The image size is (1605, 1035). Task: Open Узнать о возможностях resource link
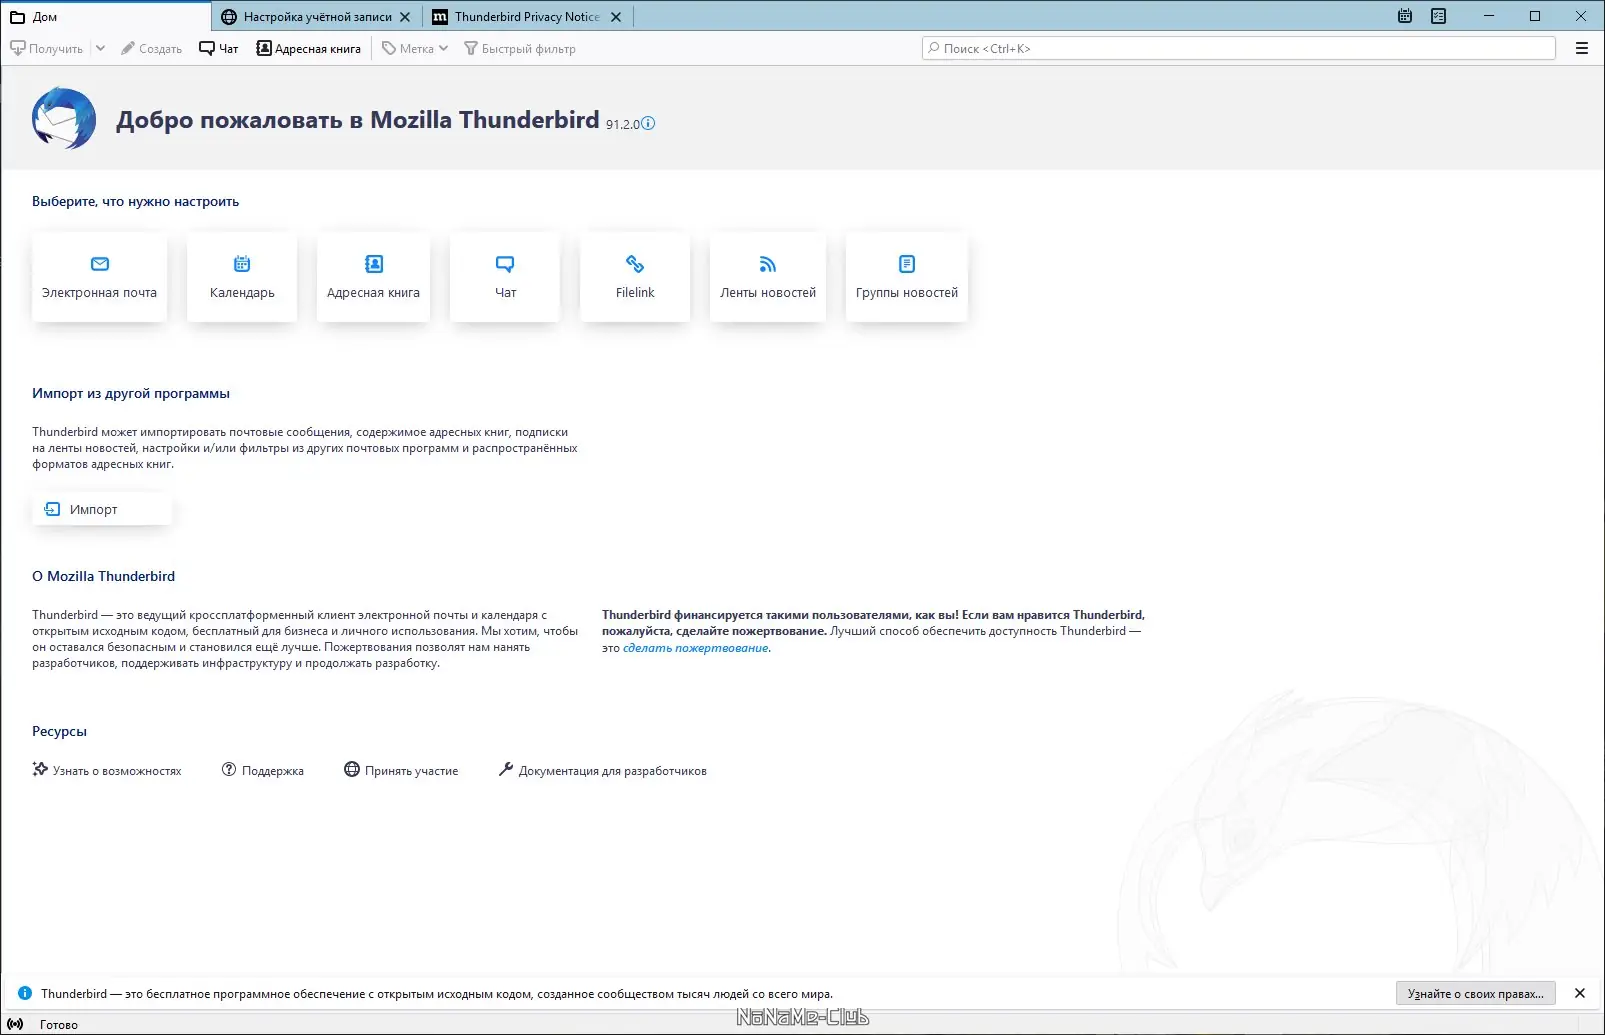point(107,770)
